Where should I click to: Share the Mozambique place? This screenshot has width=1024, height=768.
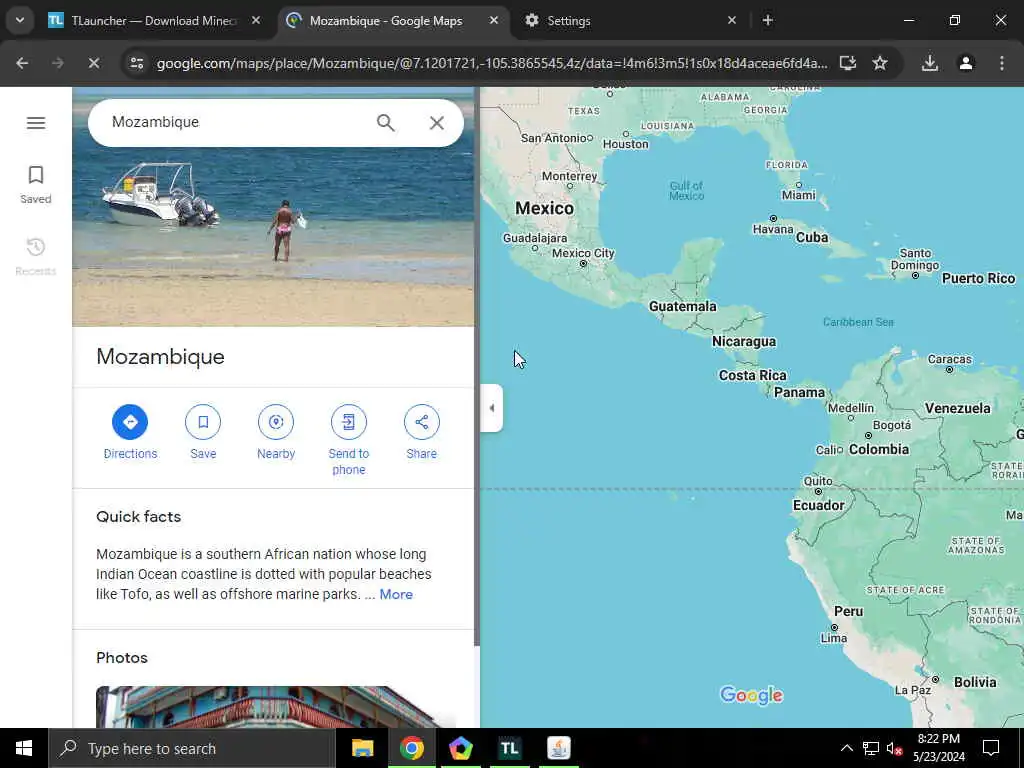click(422, 432)
